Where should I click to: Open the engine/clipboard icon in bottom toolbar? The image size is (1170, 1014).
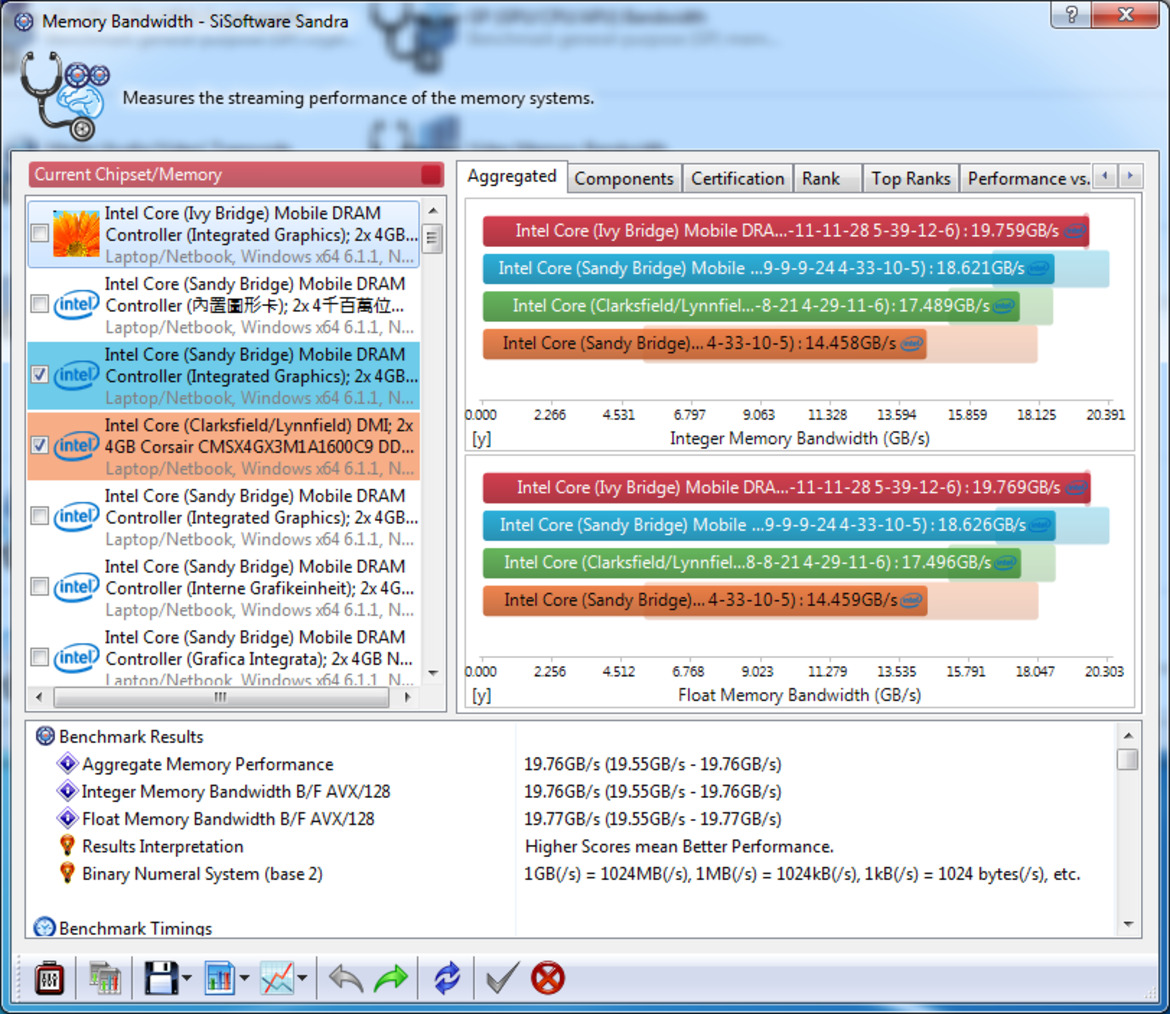(x=49, y=978)
